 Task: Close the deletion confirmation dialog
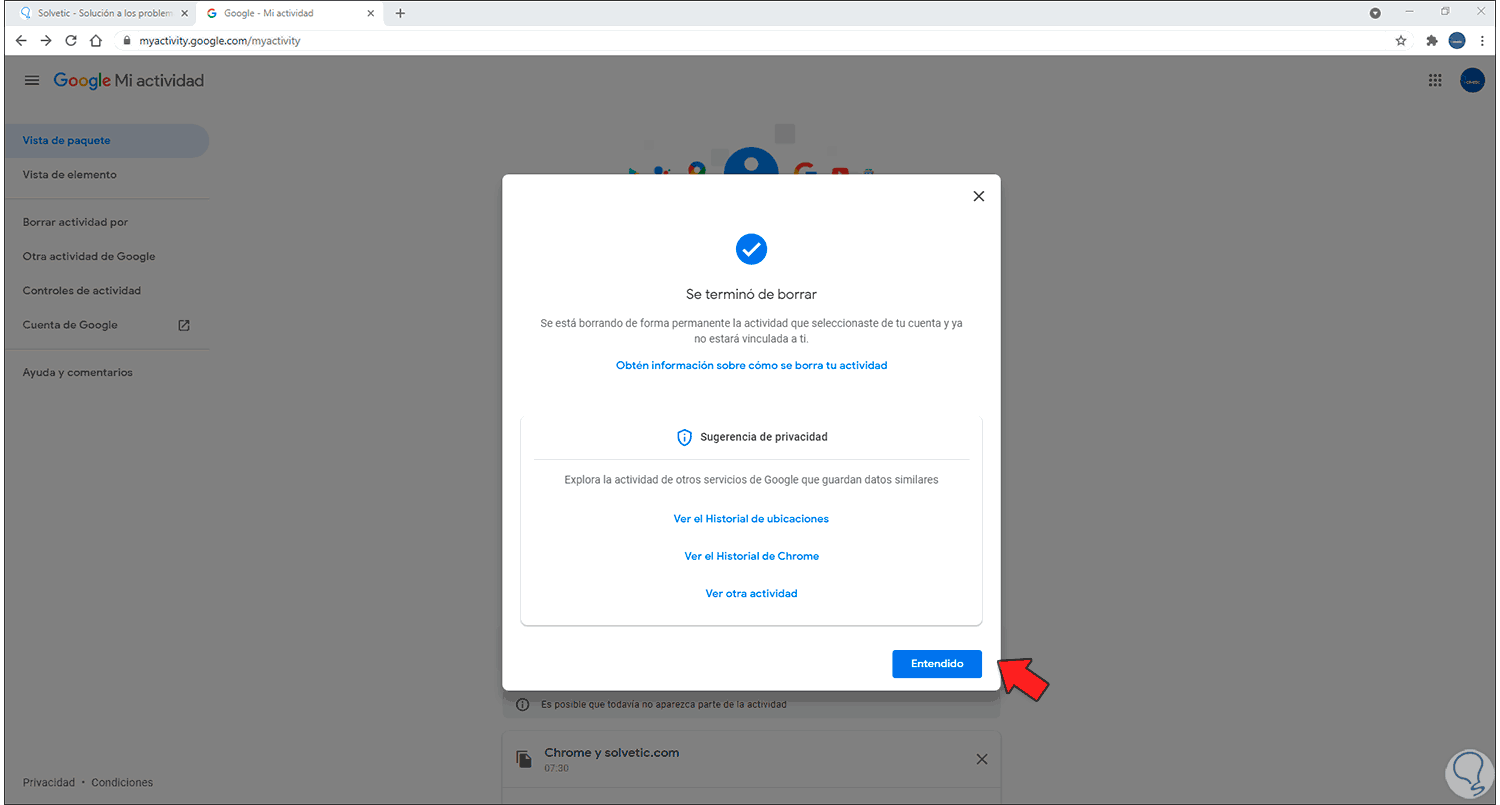[x=978, y=196]
